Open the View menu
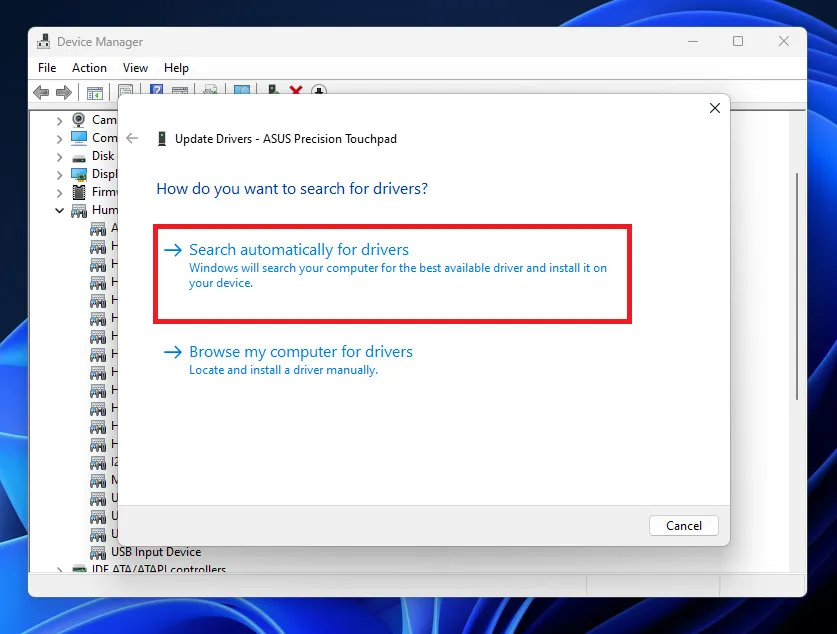This screenshot has height=634, width=837. [135, 68]
